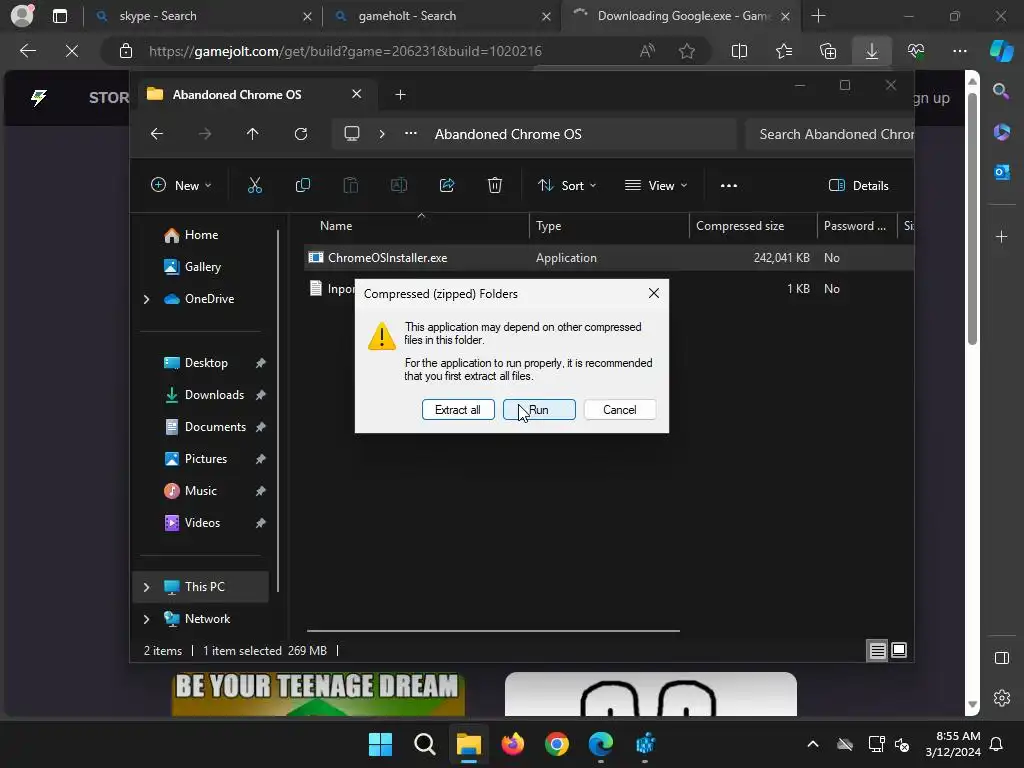Open Edge Settings and more menu
This screenshot has width=1024, height=768.
click(x=960, y=51)
